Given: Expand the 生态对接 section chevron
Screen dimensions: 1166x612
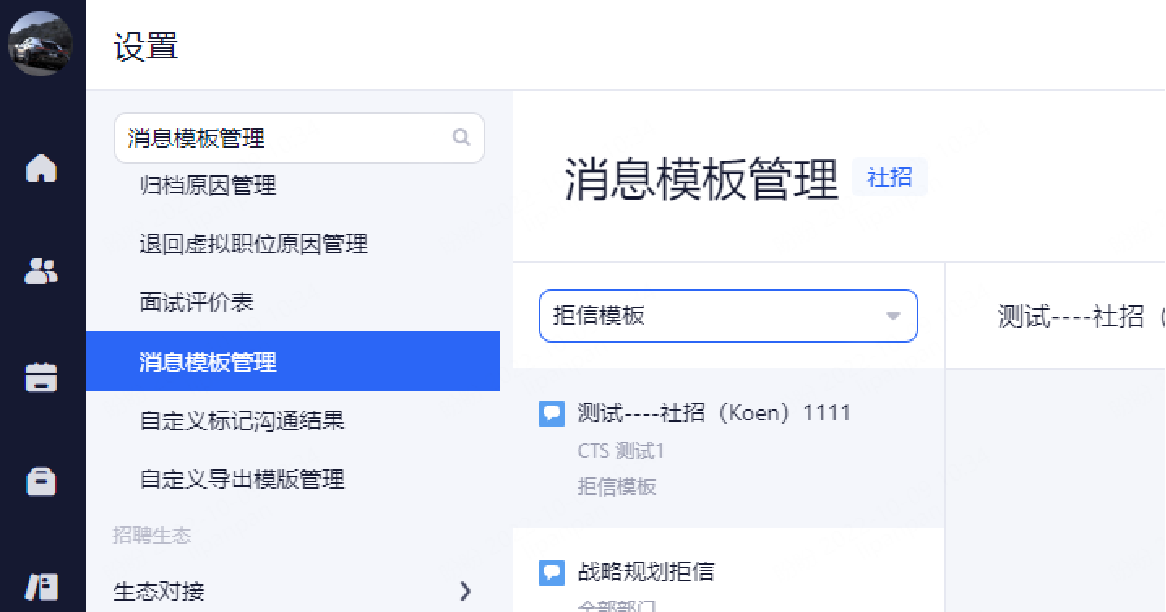Looking at the screenshot, I should point(466,591).
